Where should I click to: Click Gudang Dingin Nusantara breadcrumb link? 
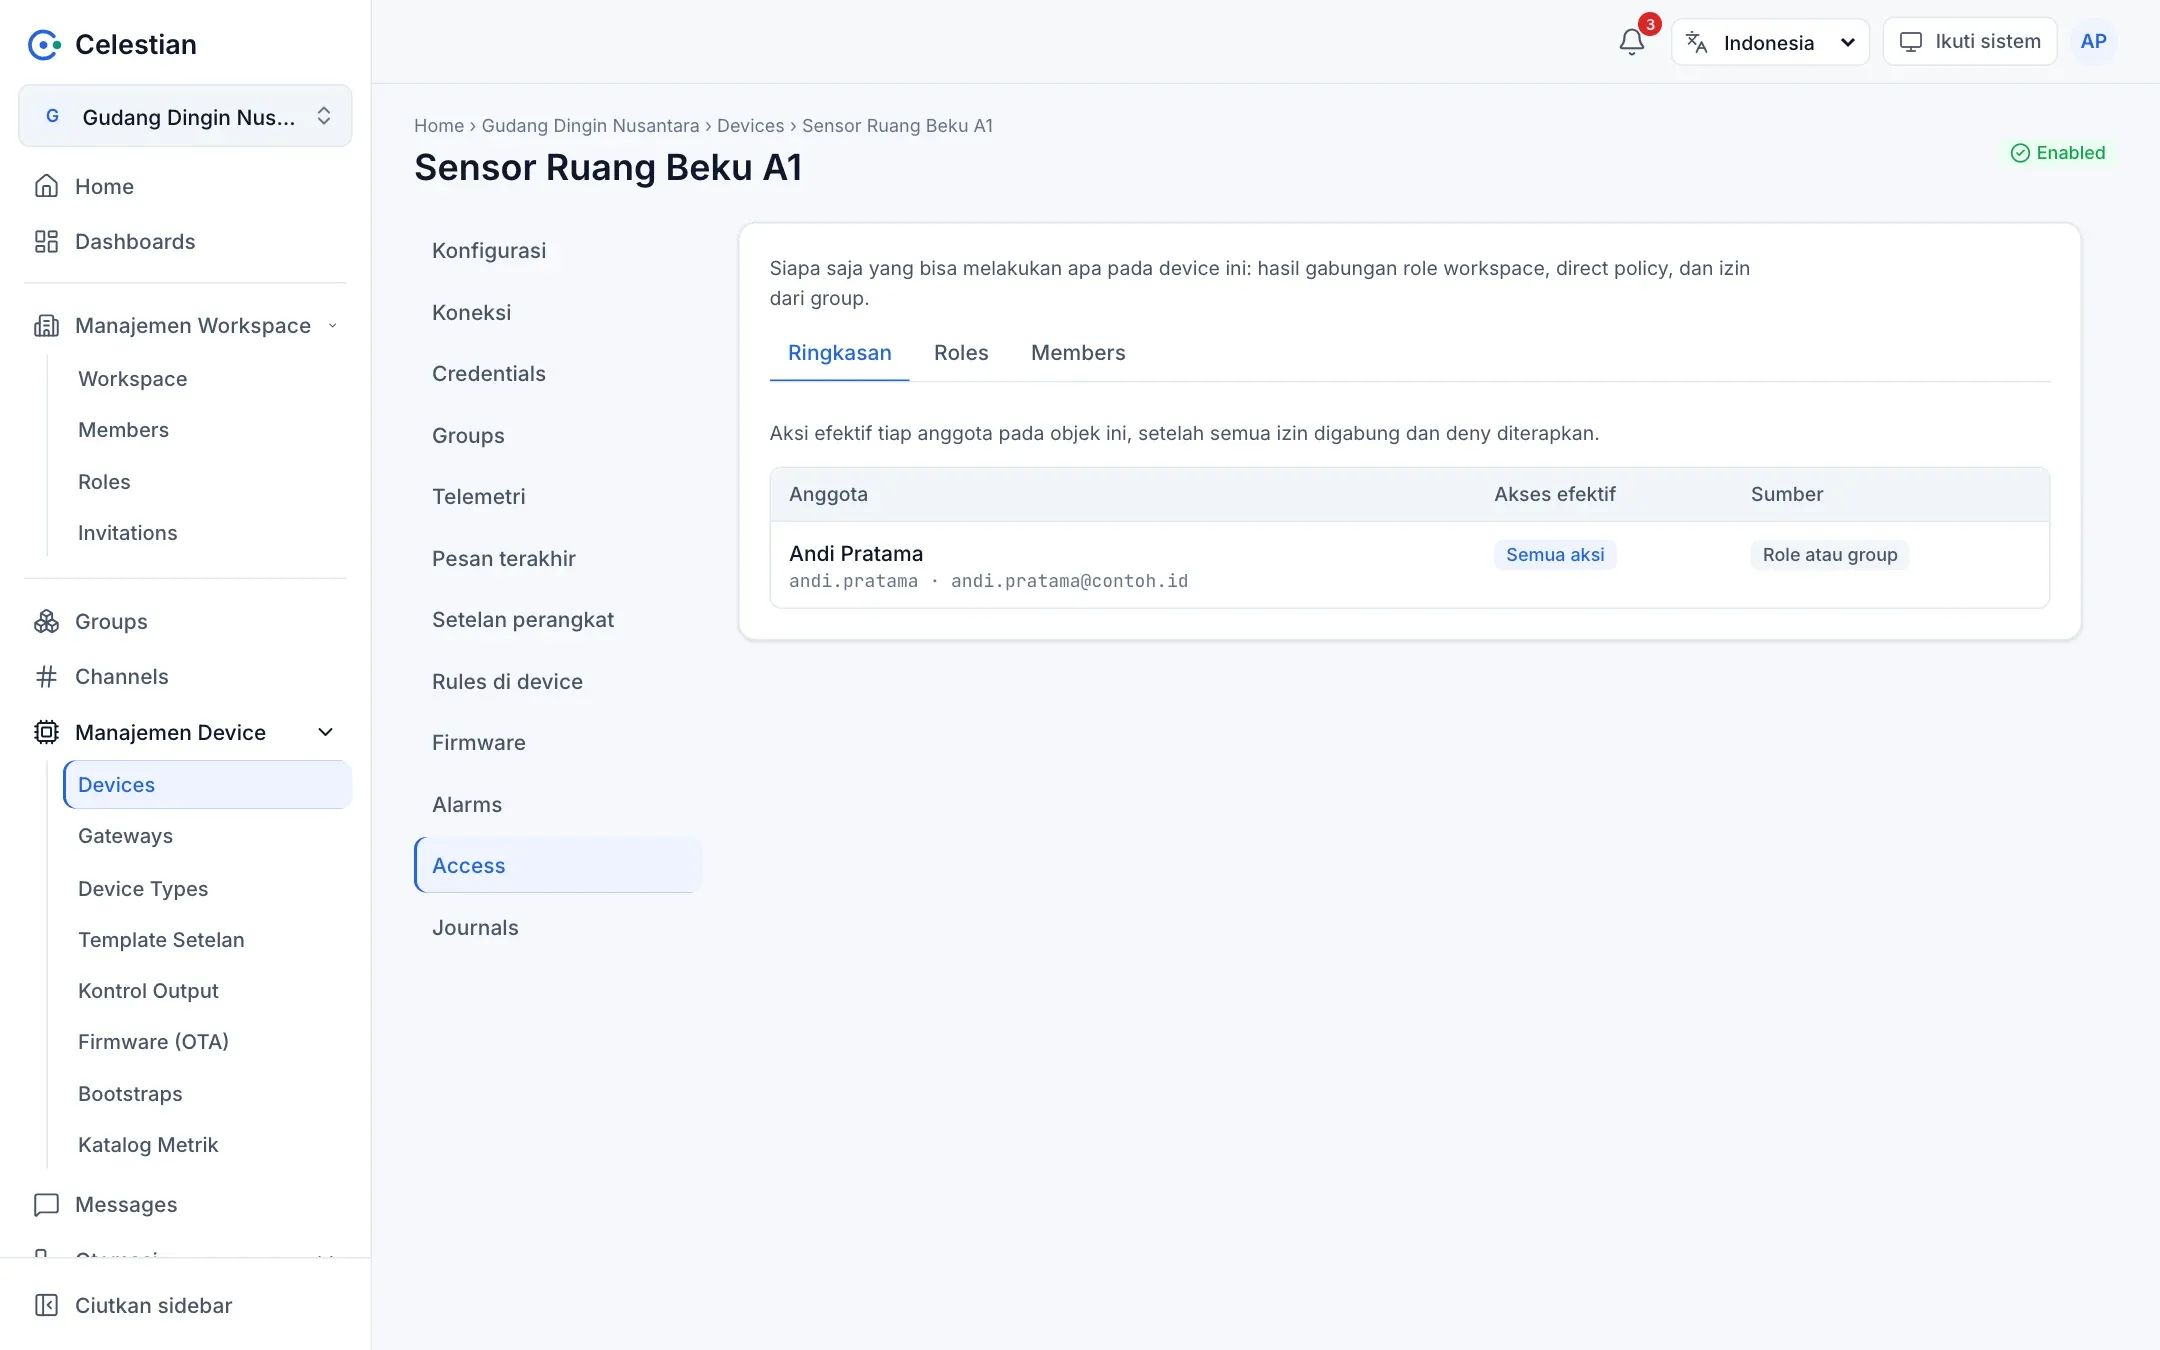click(x=590, y=126)
